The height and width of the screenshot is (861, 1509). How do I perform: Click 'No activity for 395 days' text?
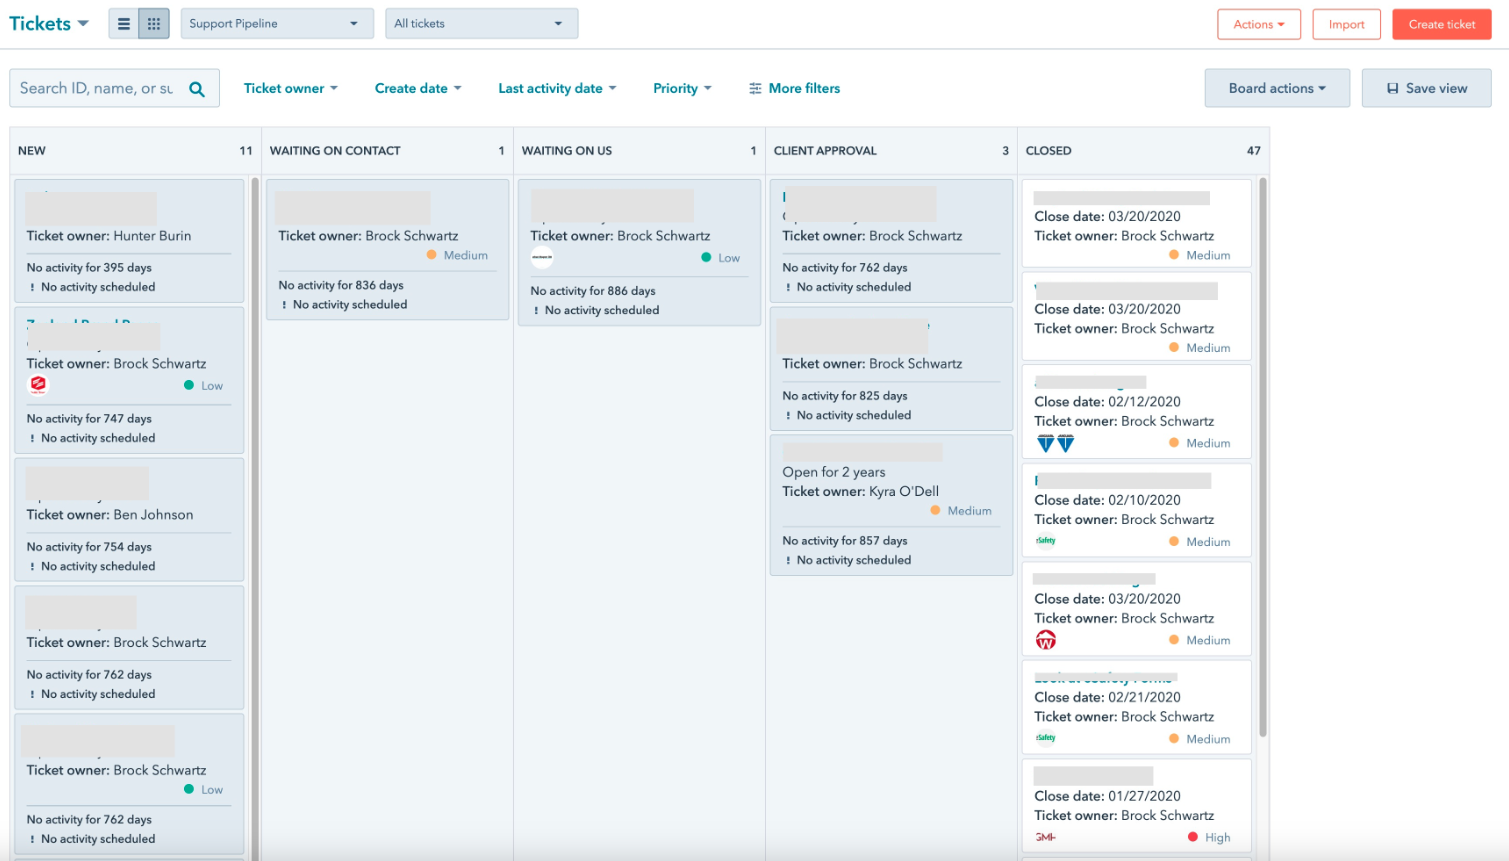[89, 267]
